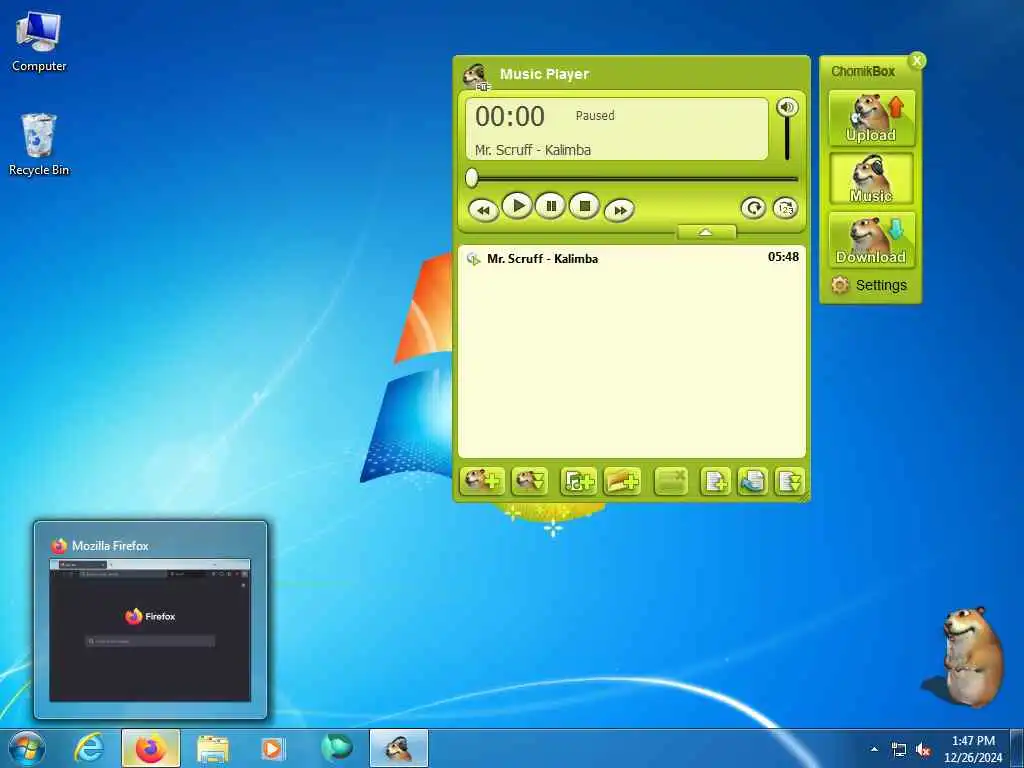This screenshot has width=1024, height=768.
Task: Skip to next track with fast-forward button
Action: (619, 210)
